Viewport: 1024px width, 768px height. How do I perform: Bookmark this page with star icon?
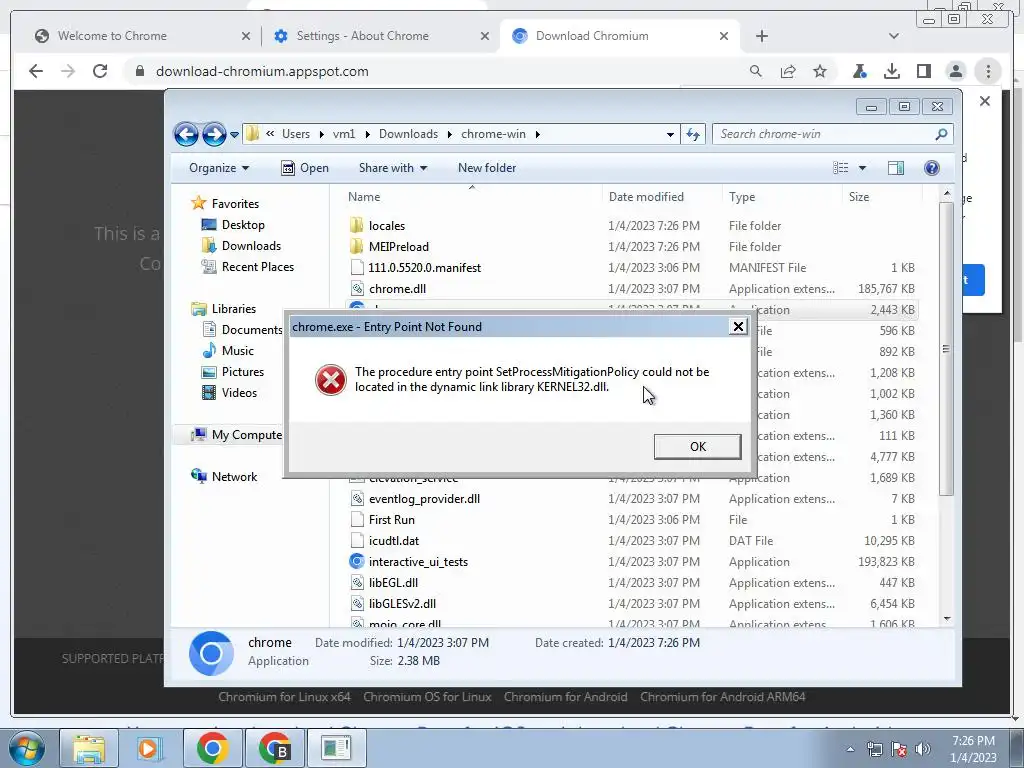click(x=820, y=71)
